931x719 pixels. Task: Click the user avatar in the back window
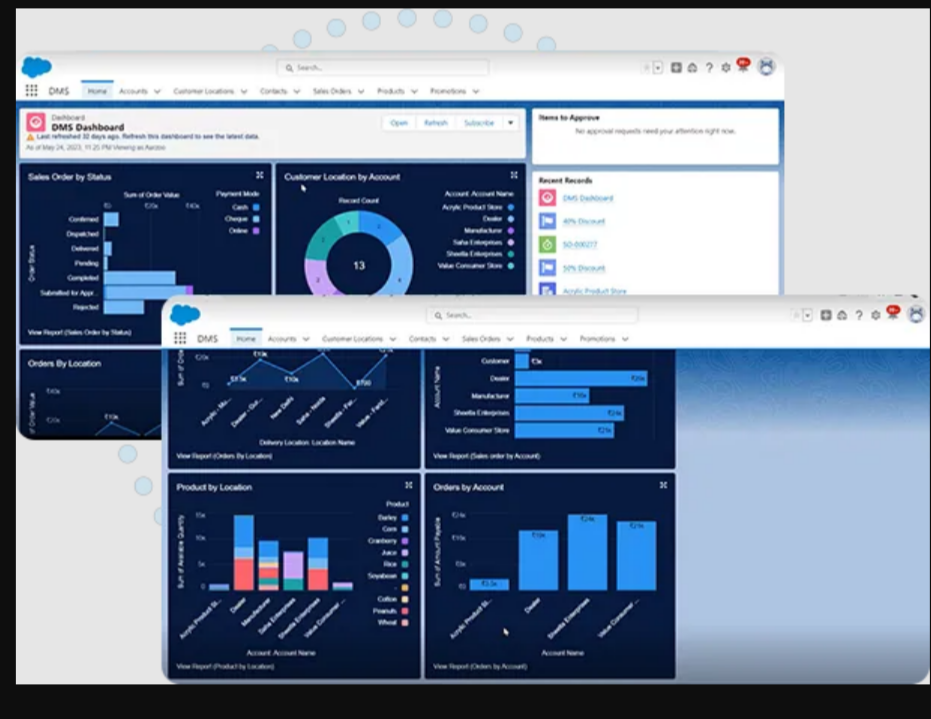[x=767, y=67]
